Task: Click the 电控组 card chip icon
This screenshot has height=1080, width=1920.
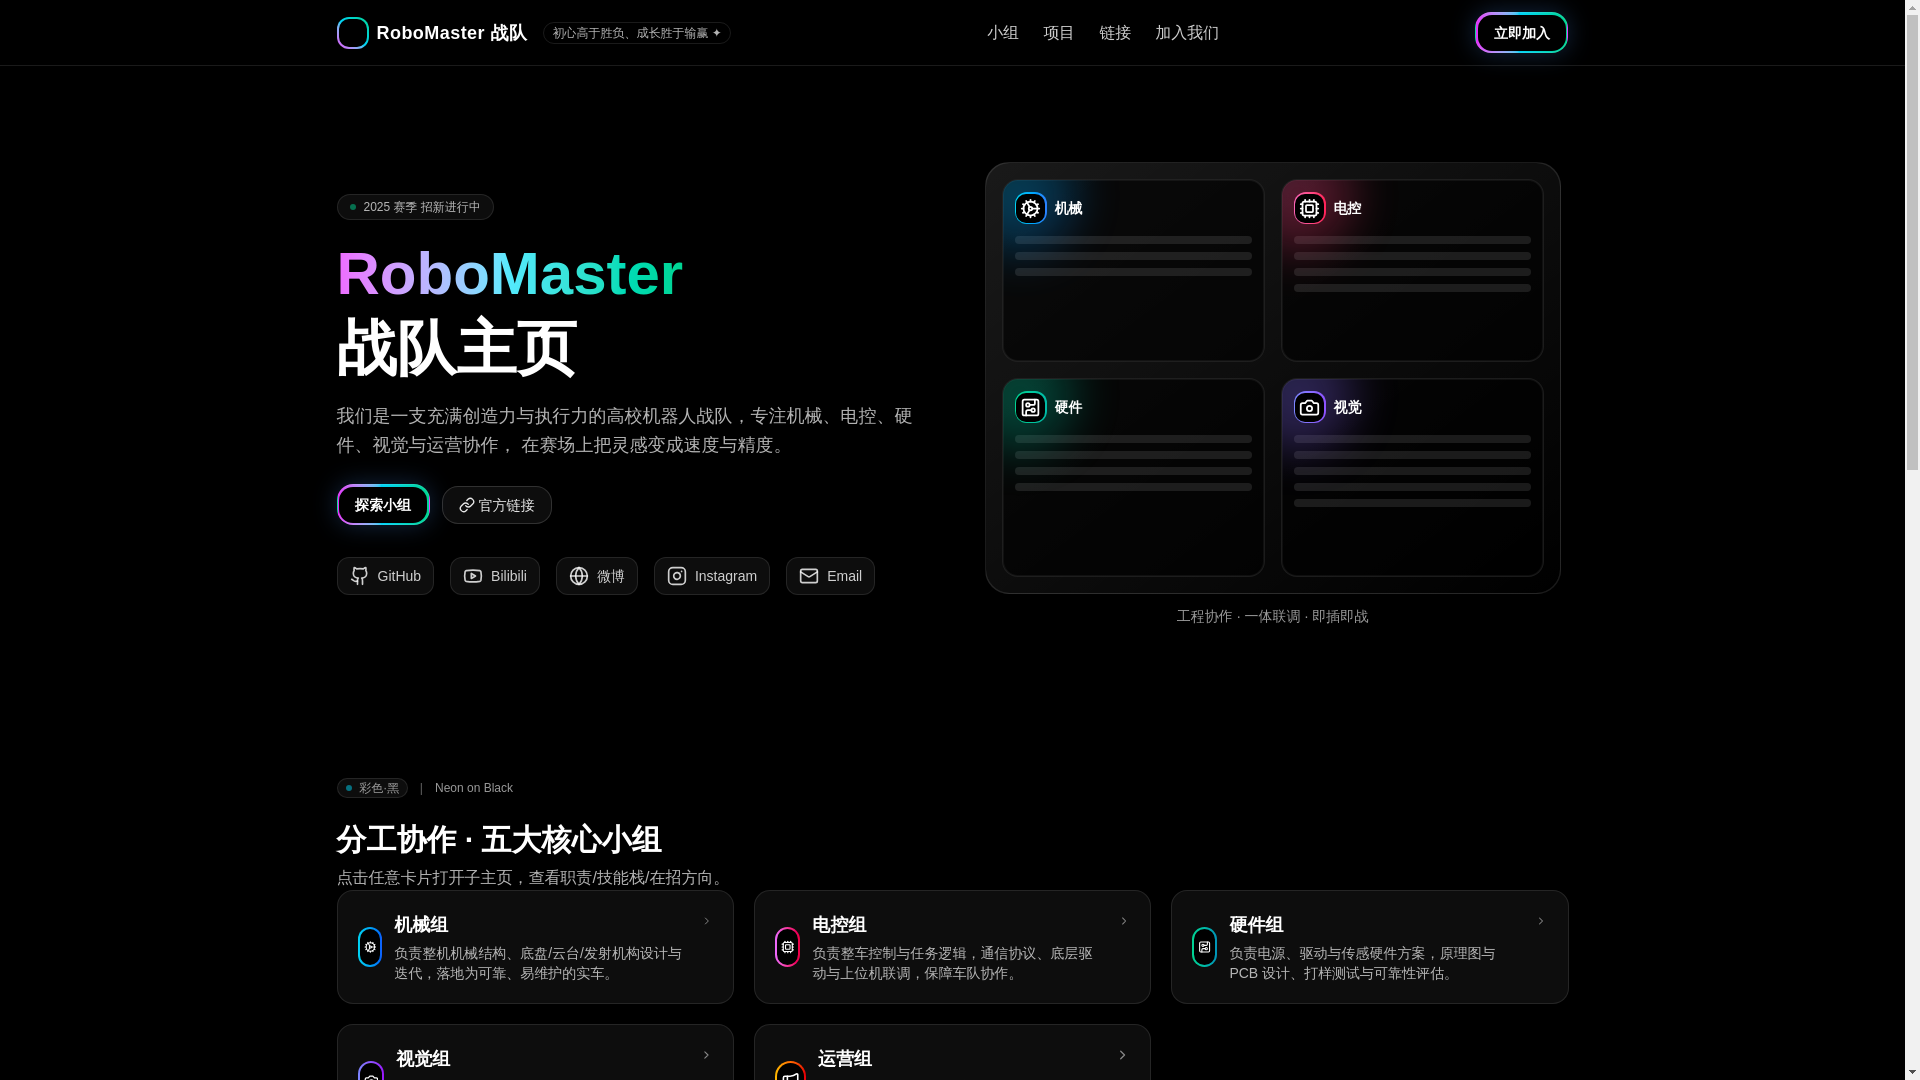Action: [x=787, y=947]
